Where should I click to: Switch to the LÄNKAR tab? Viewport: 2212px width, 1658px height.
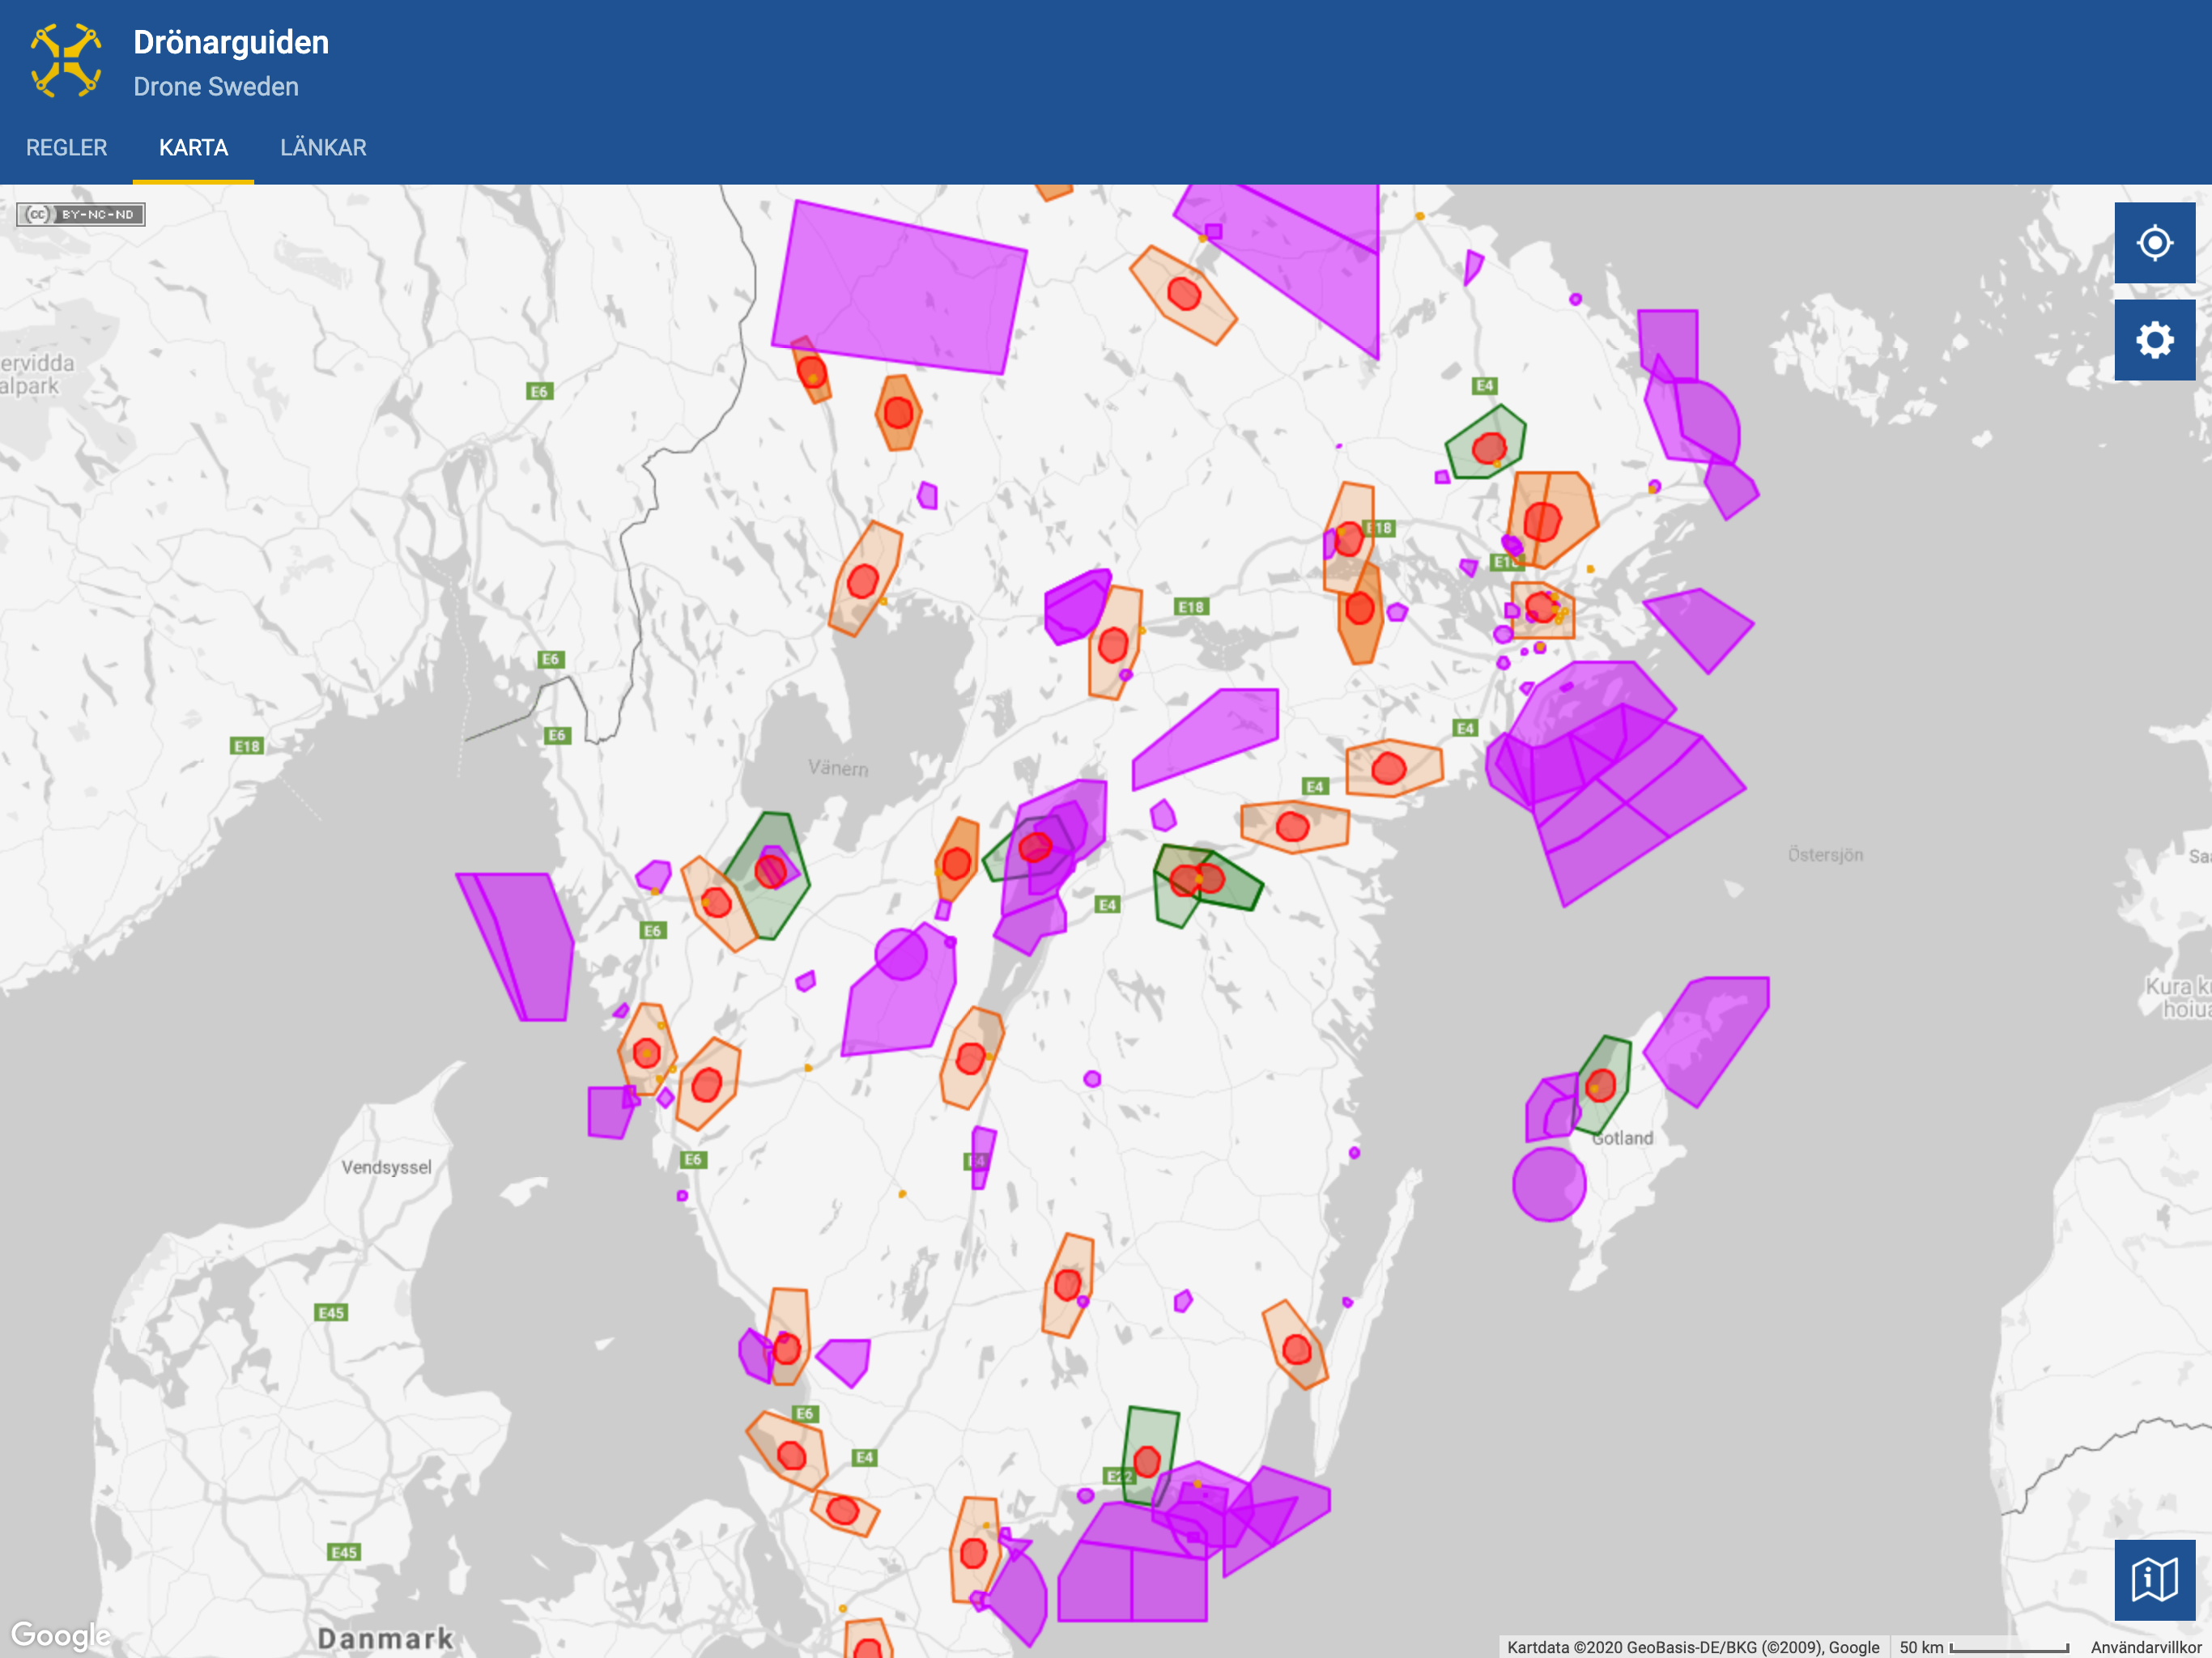[323, 148]
